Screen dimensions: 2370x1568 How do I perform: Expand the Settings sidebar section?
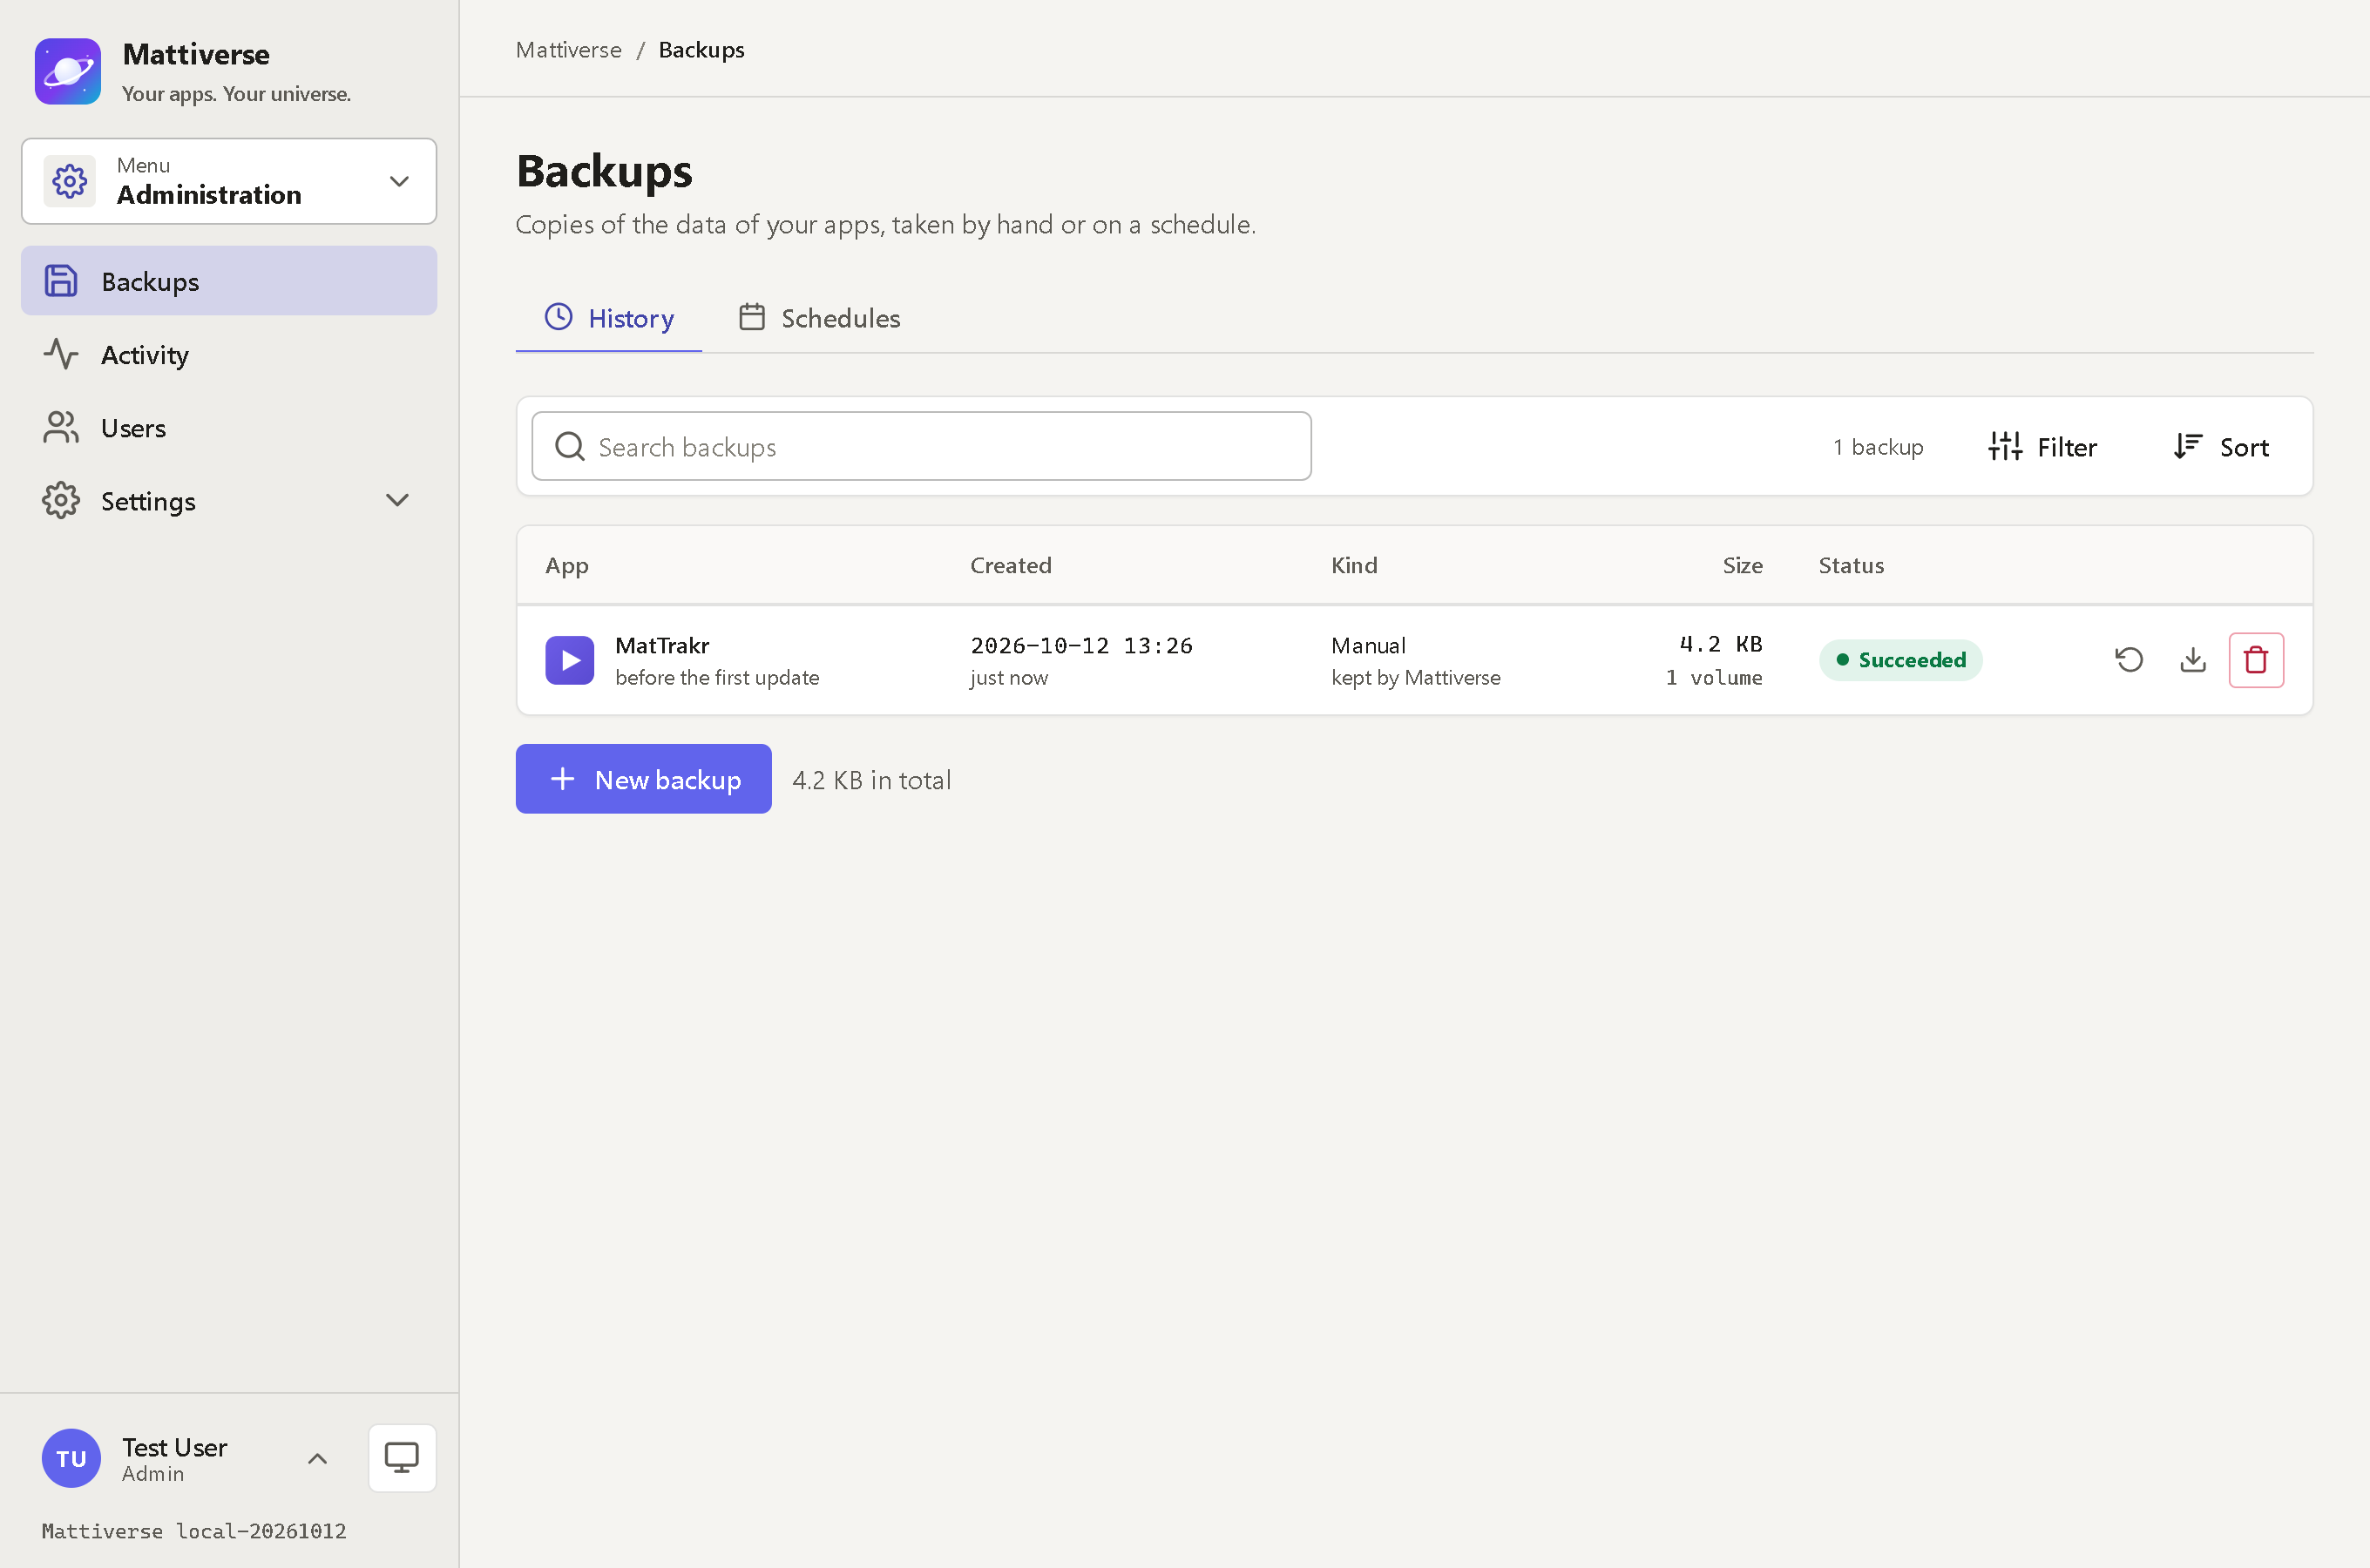229,501
